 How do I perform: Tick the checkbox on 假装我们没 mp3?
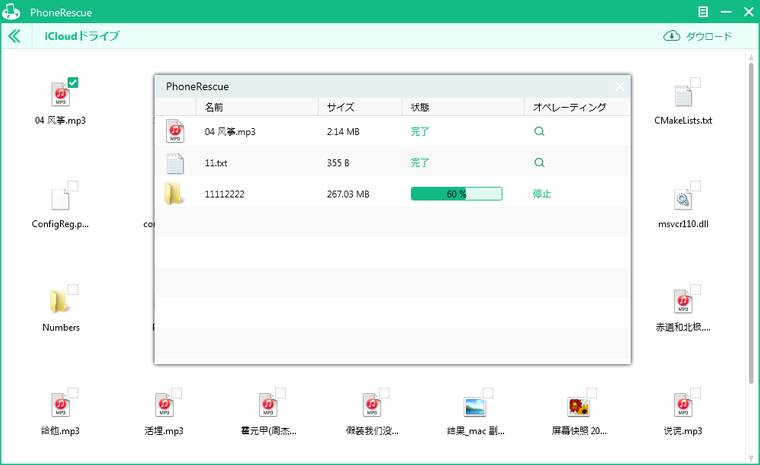pos(384,393)
